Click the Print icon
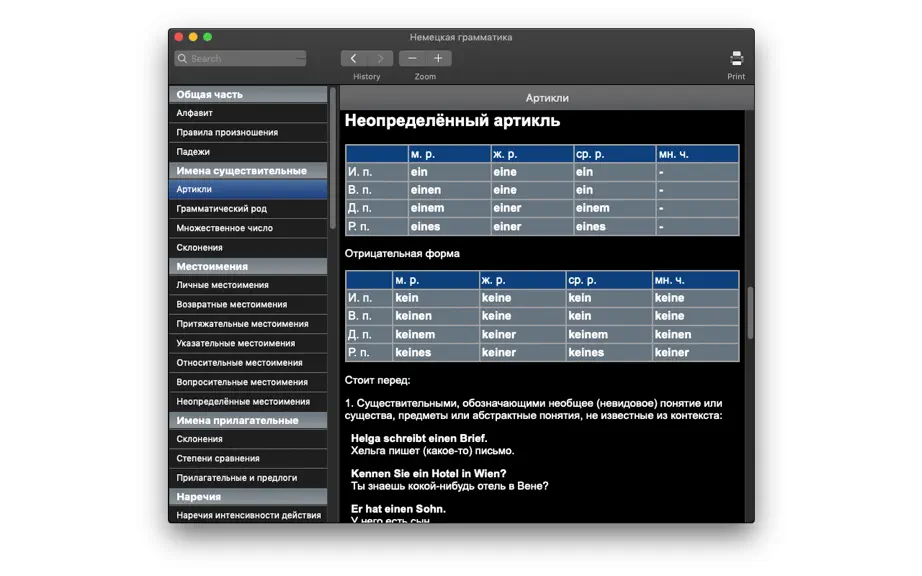 click(736, 58)
